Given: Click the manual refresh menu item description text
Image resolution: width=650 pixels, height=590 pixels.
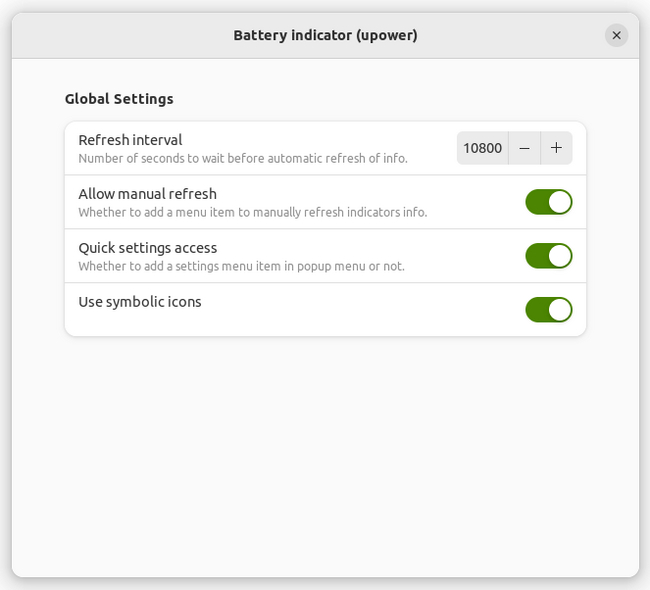Looking at the screenshot, I should pyautogui.click(x=252, y=212).
